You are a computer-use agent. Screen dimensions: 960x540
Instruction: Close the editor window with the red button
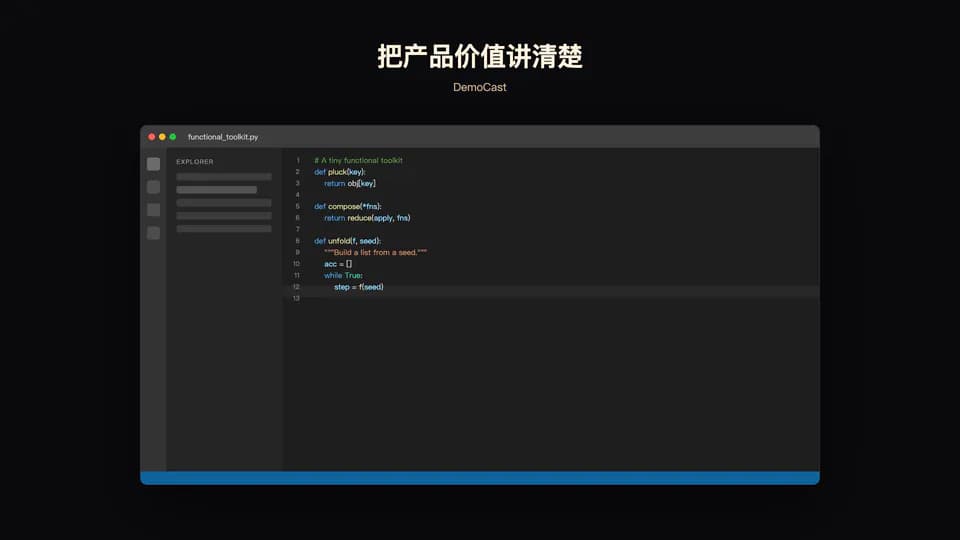[152, 137]
